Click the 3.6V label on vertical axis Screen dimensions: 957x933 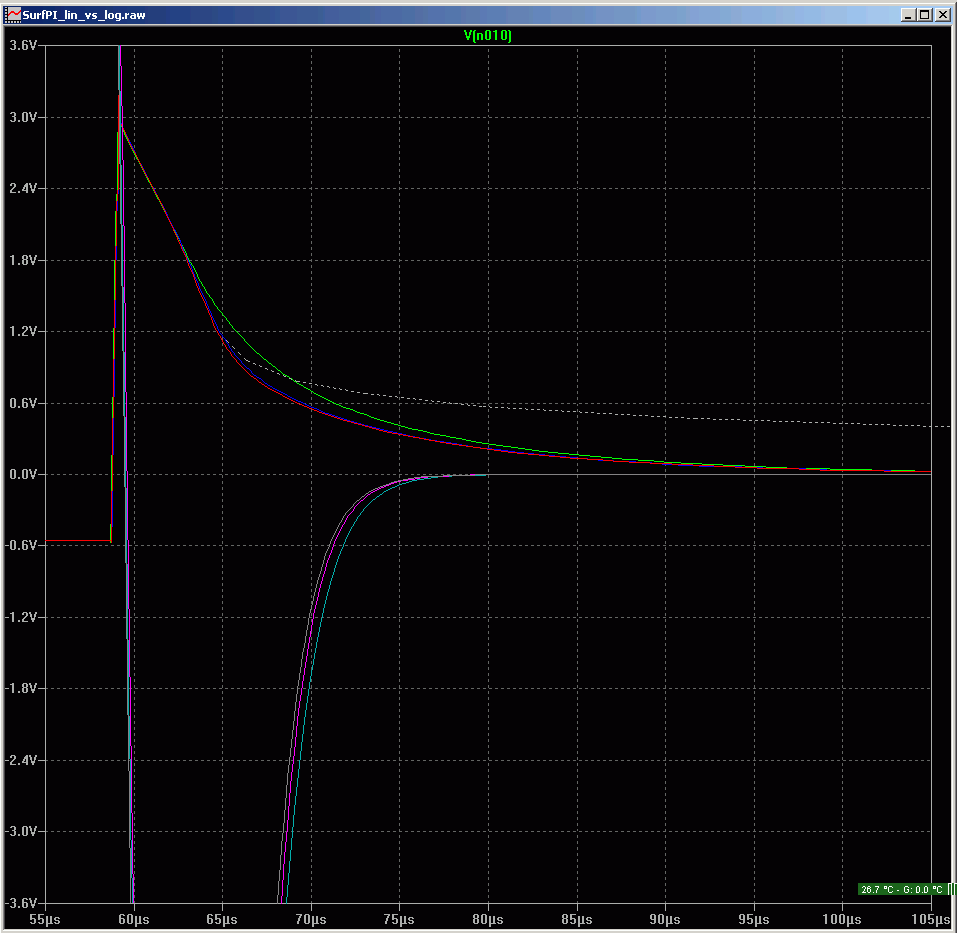pyautogui.click(x=22, y=46)
